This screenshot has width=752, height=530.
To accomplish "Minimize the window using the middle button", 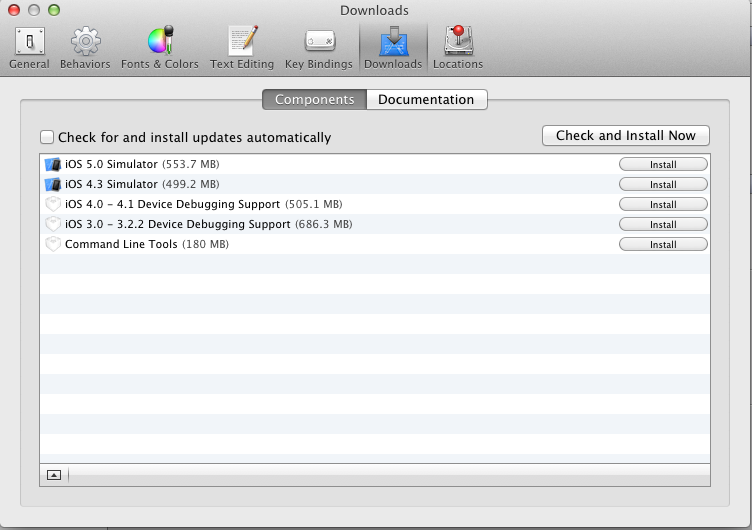I will pyautogui.click(x=34, y=10).
